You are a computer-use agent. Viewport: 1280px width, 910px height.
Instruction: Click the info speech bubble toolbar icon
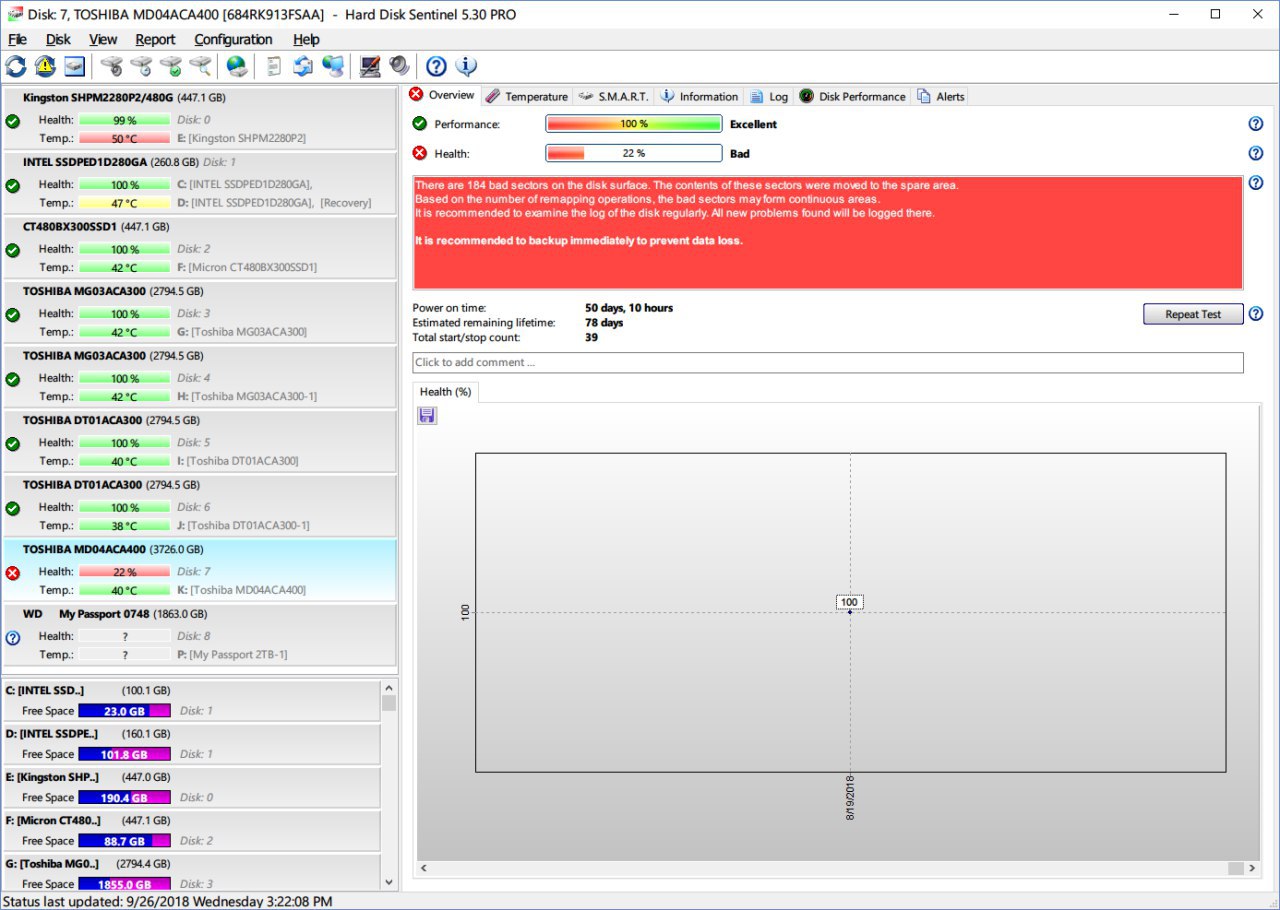(x=466, y=66)
